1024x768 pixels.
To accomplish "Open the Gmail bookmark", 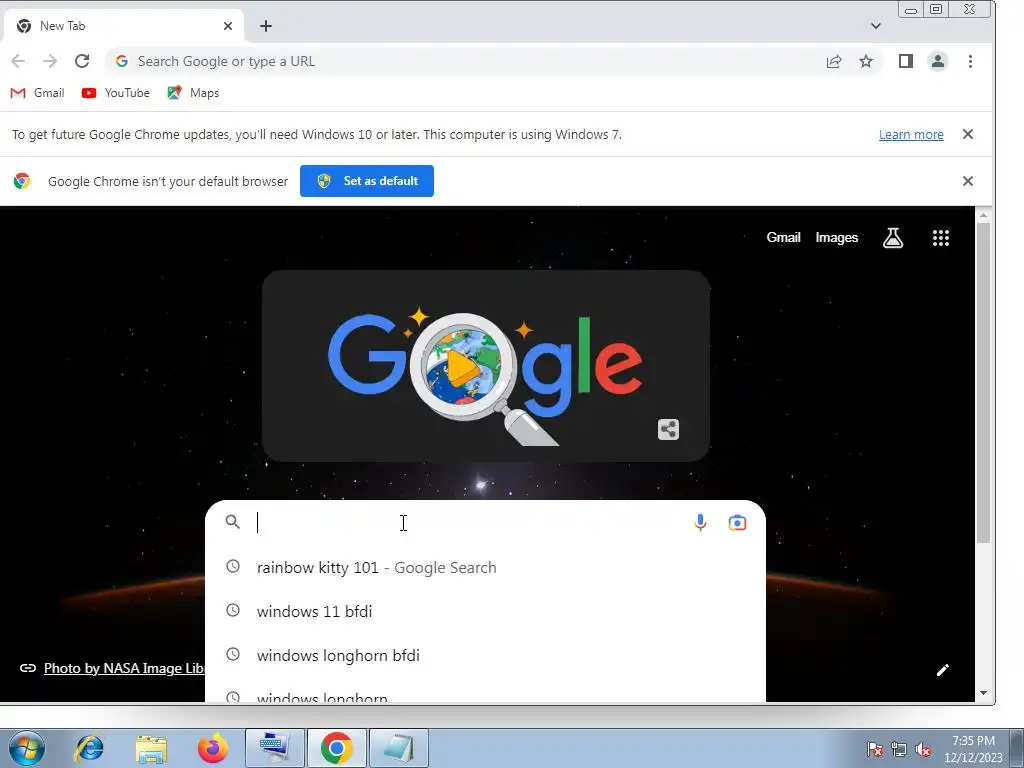I will pos(38,93).
